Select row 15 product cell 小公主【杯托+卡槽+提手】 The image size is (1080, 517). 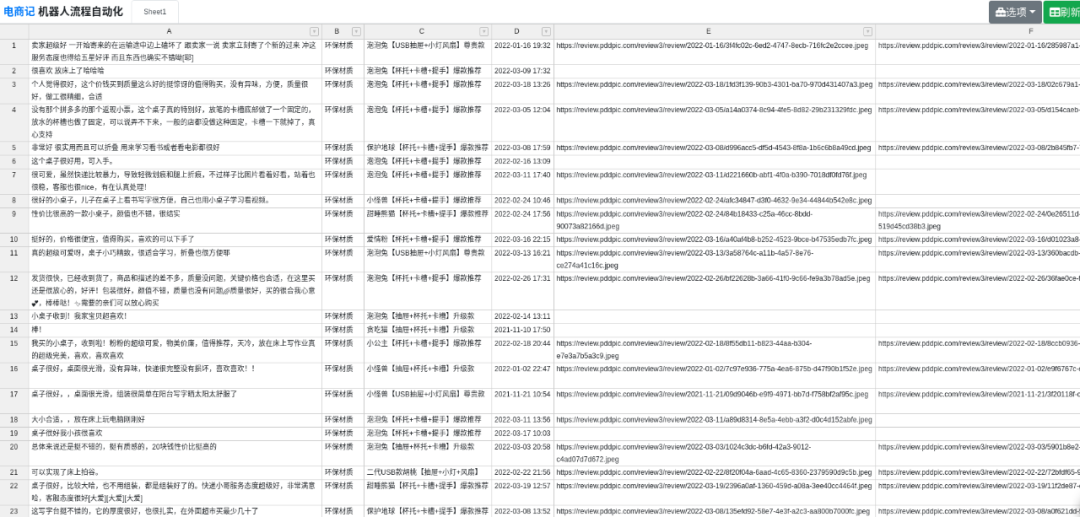(428, 348)
